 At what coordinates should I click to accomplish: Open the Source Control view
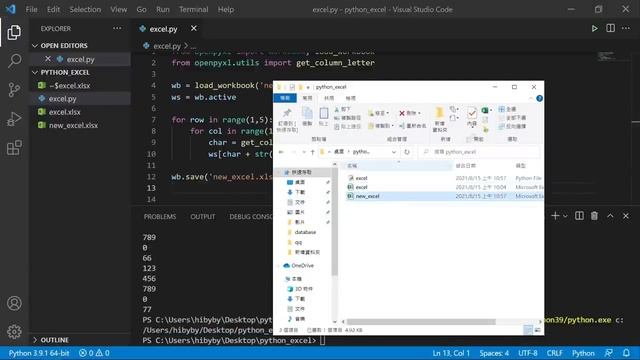point(14,90)
